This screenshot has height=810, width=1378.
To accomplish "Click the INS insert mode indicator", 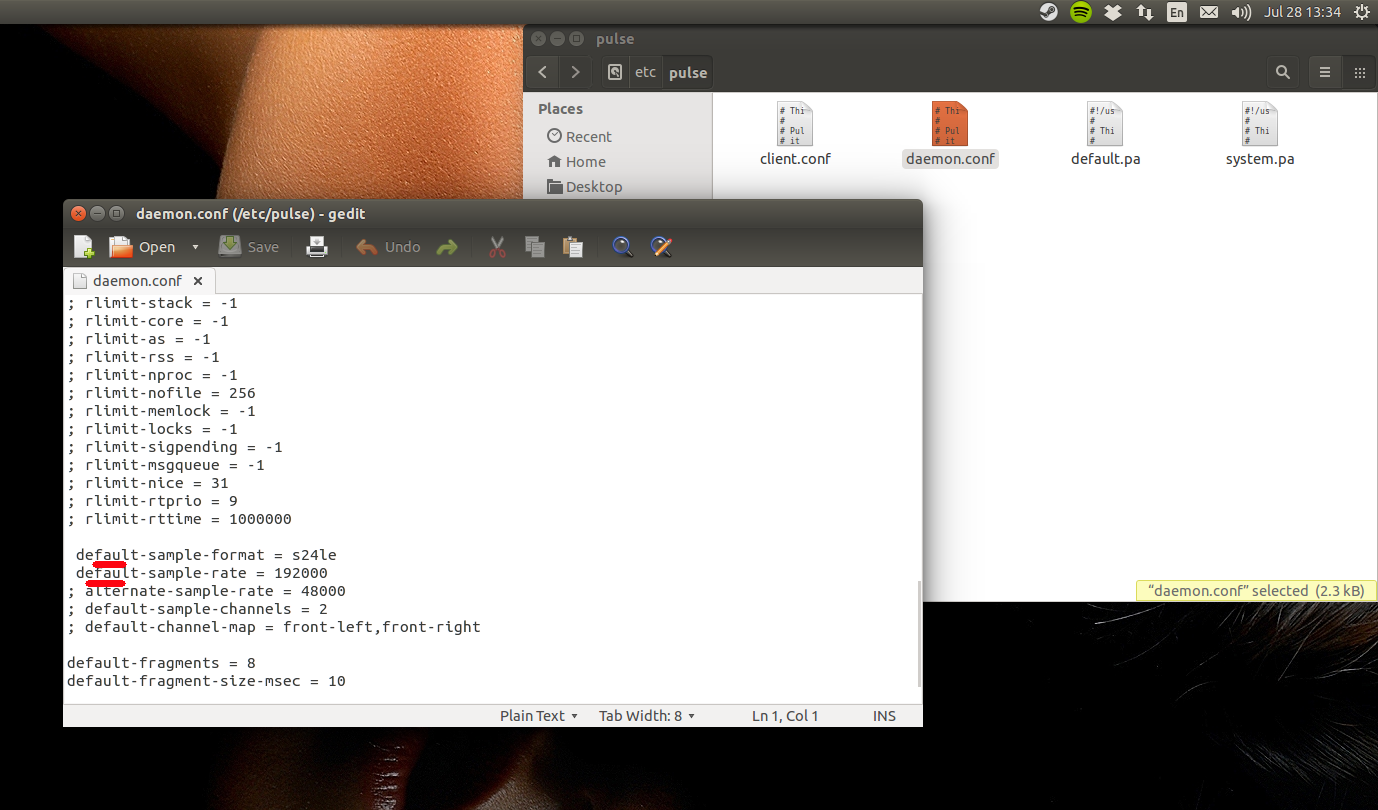I will pyautogui.click(x=884, y=716).
